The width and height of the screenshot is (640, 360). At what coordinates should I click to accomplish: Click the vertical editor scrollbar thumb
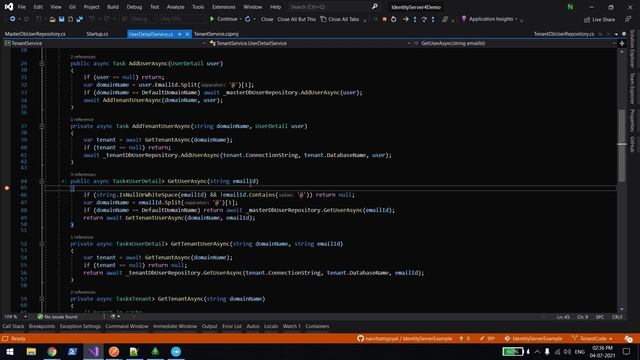coord(622,145)
